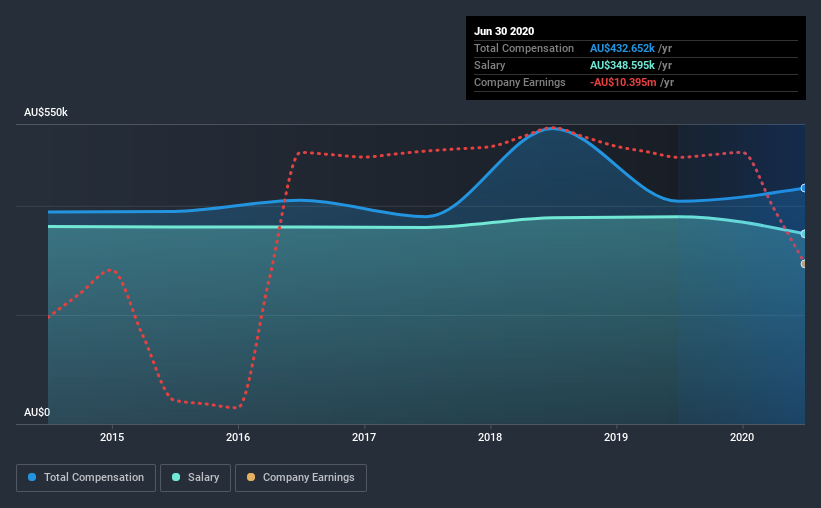Click the Company Earnings end-point marker
821x508 pixels.
tap(804, 264)
